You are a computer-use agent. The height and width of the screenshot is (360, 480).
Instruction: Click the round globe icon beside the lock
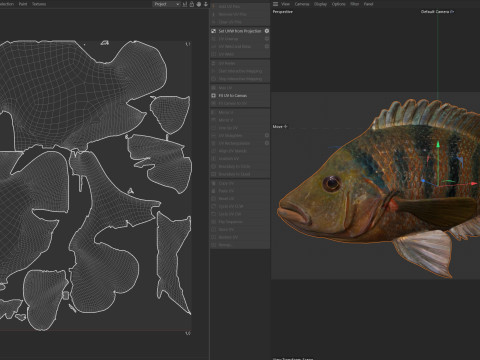[x=199, y=4]
